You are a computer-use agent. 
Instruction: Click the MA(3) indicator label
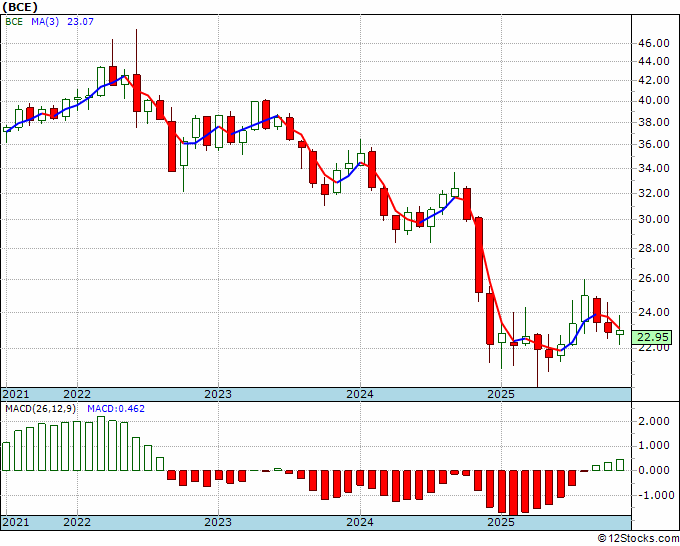click(x=45, y=22)
